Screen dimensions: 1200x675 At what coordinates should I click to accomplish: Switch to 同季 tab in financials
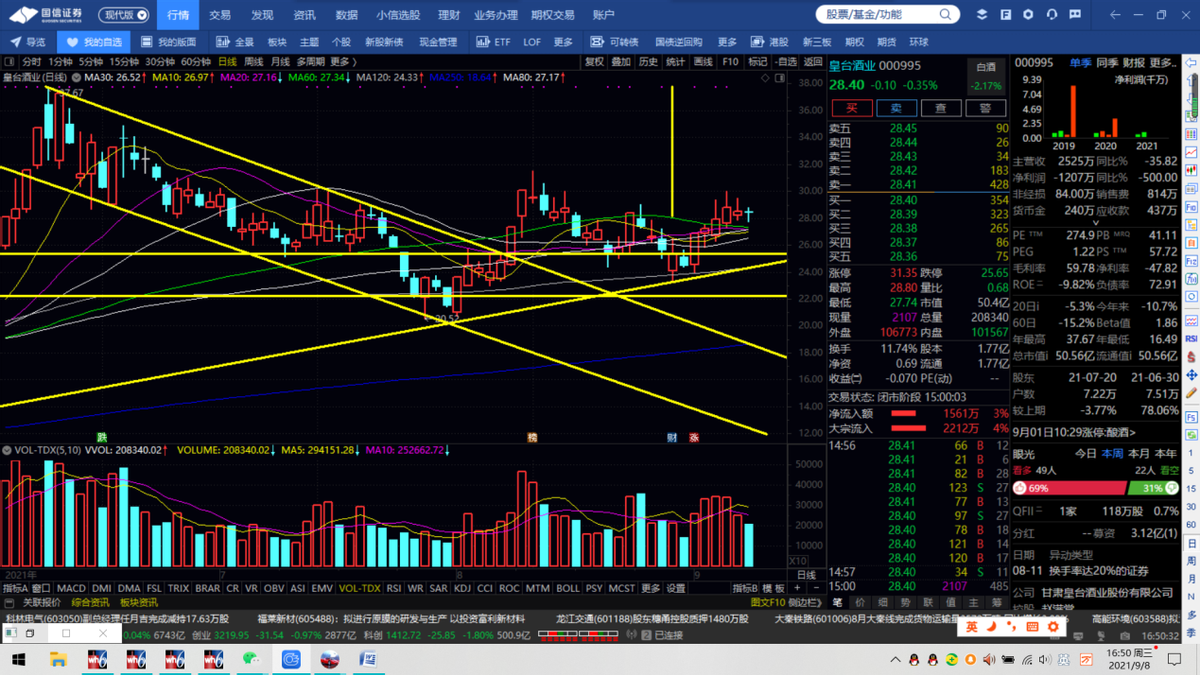click(x=1107, y=63)
